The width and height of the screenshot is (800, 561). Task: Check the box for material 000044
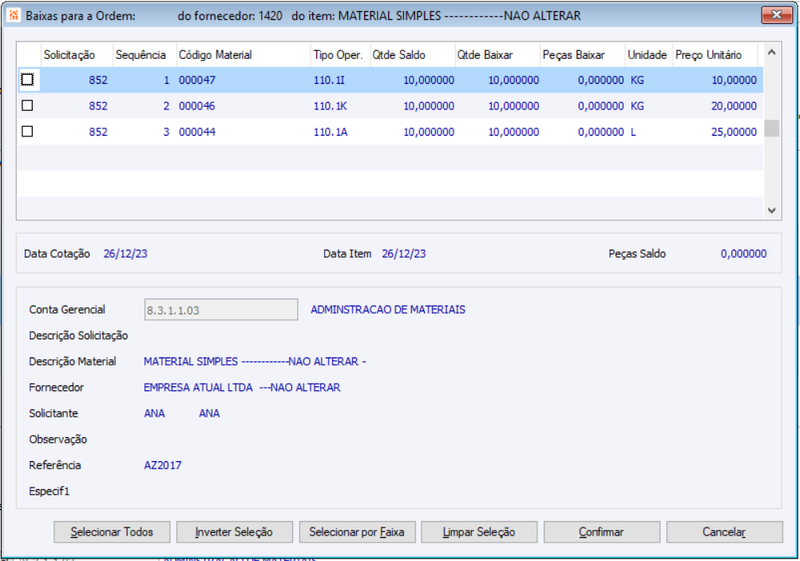pyautogui.click(x=28, y=132)
